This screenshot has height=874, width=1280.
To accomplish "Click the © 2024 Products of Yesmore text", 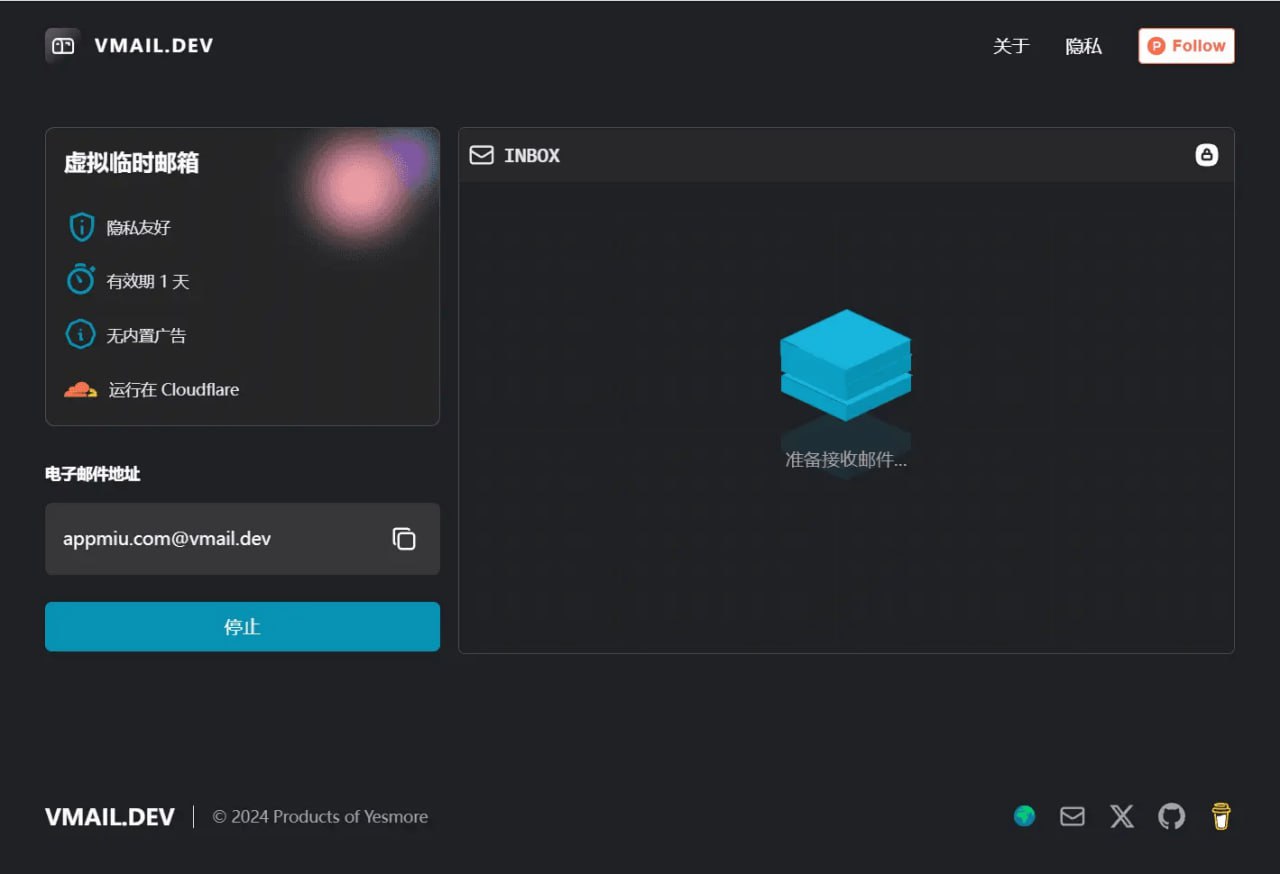I will pyautogui.click(x=320, y=817).
